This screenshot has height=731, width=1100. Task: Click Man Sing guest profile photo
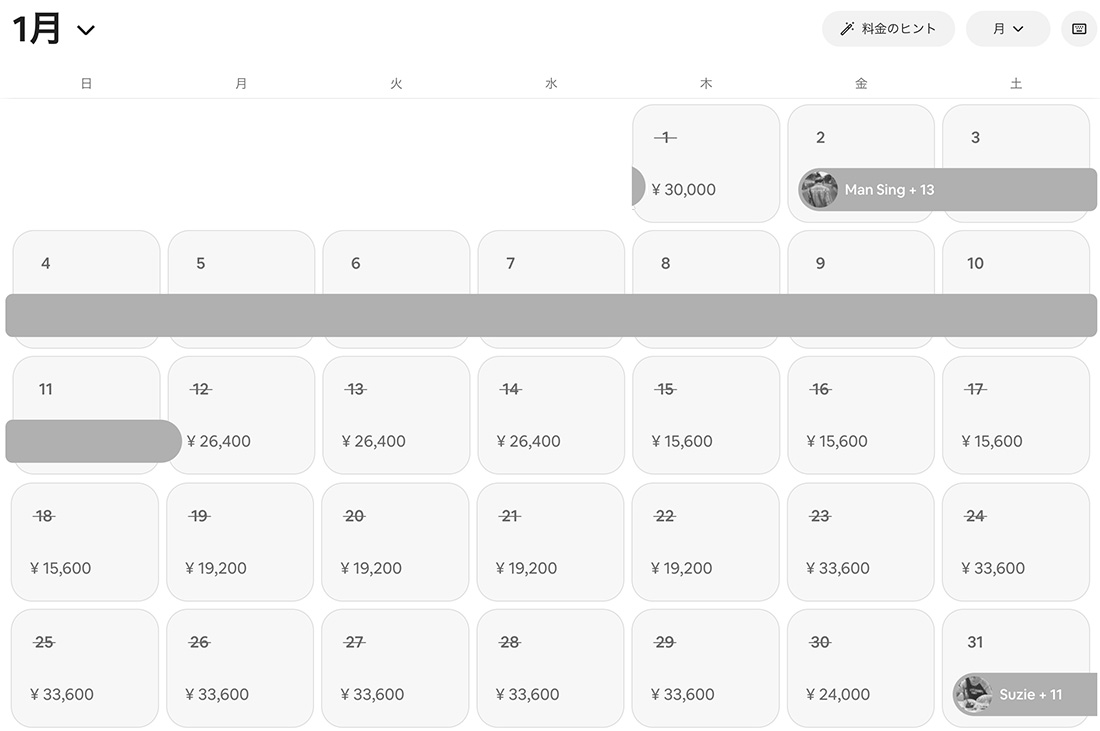tap(818, 189)
